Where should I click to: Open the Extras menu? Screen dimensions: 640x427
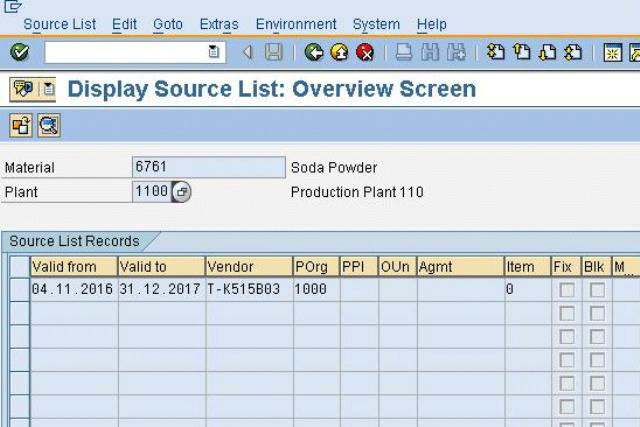(x=219, y=24)
